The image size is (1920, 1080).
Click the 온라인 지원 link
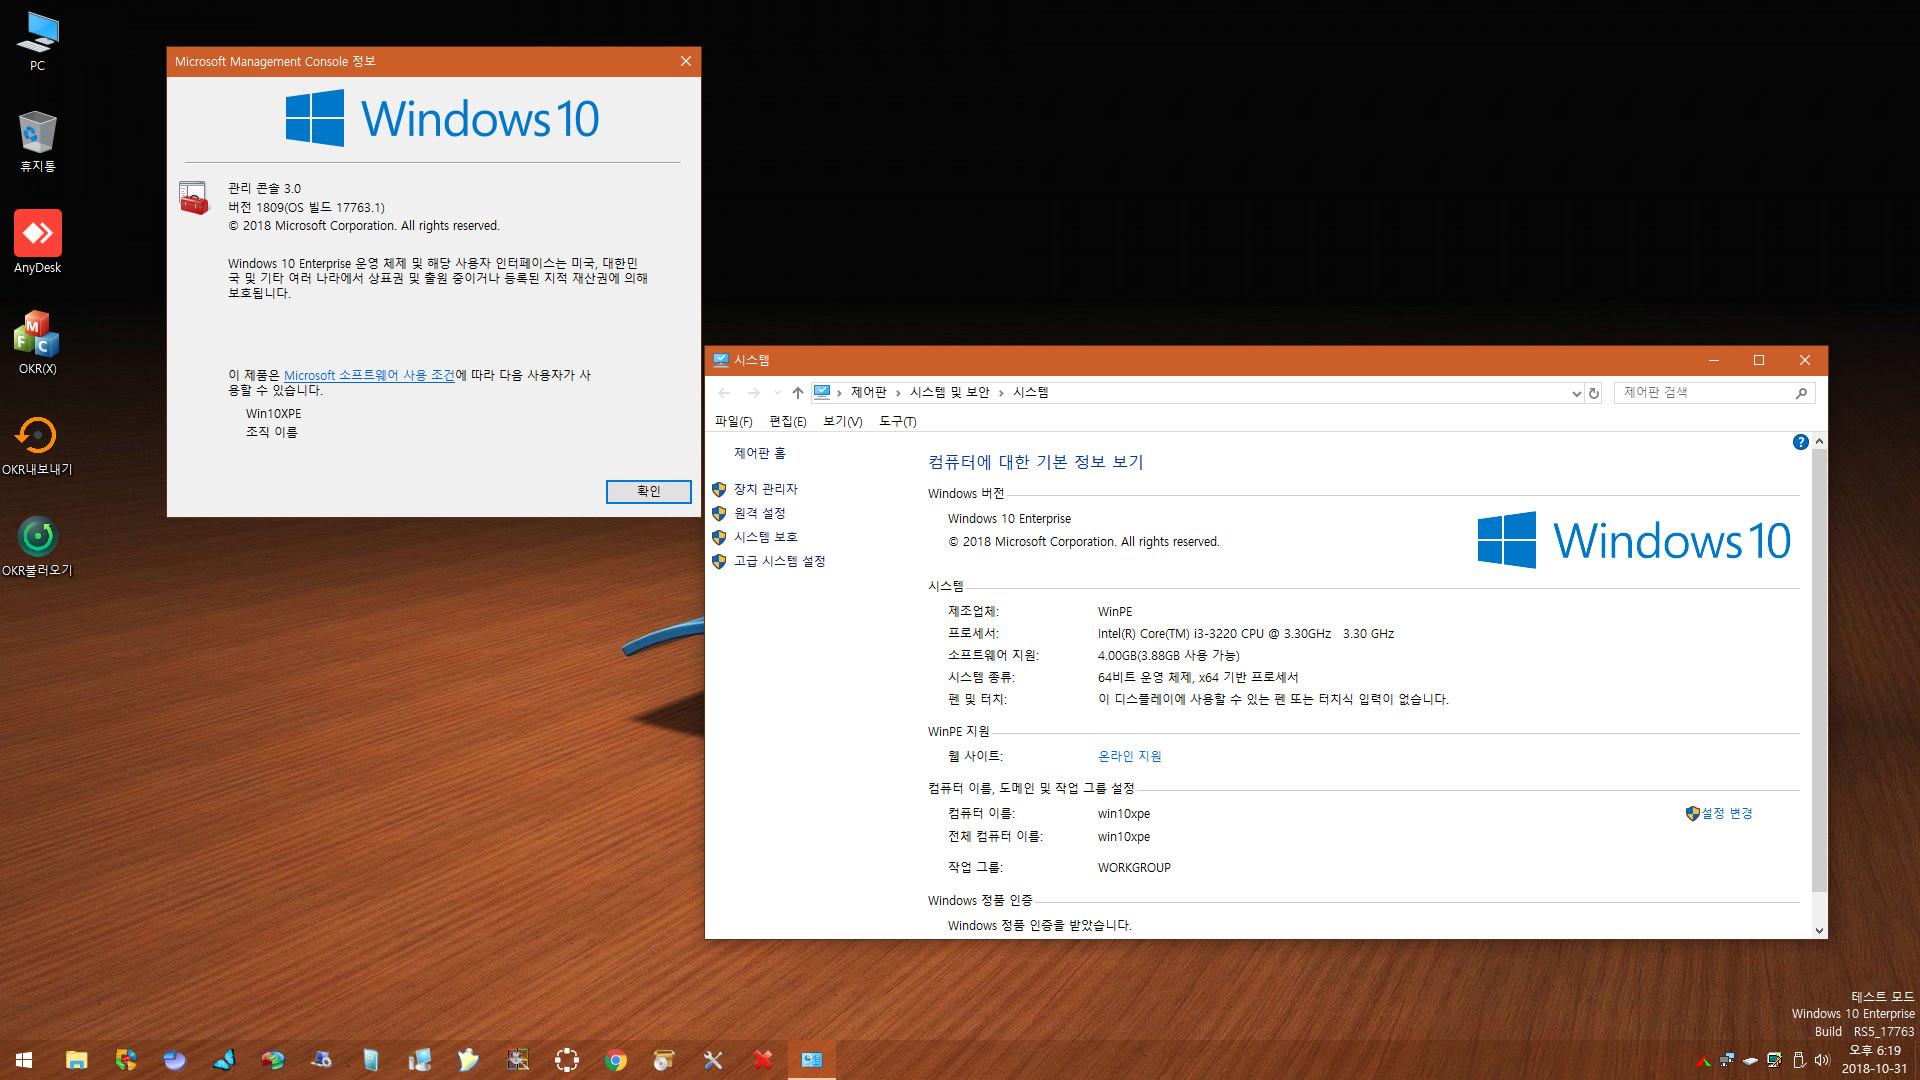pyautogui.click(x=1130, y=756)
